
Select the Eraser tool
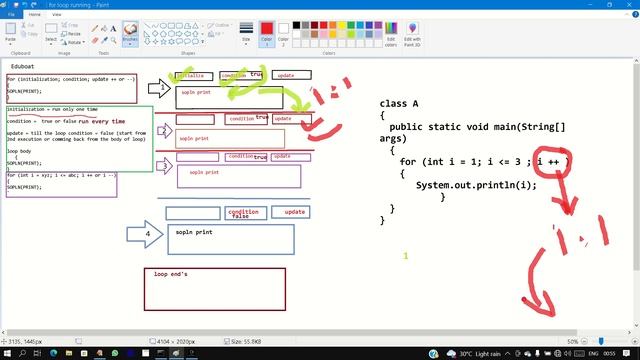pyautogui.click(x=95, y=40)
